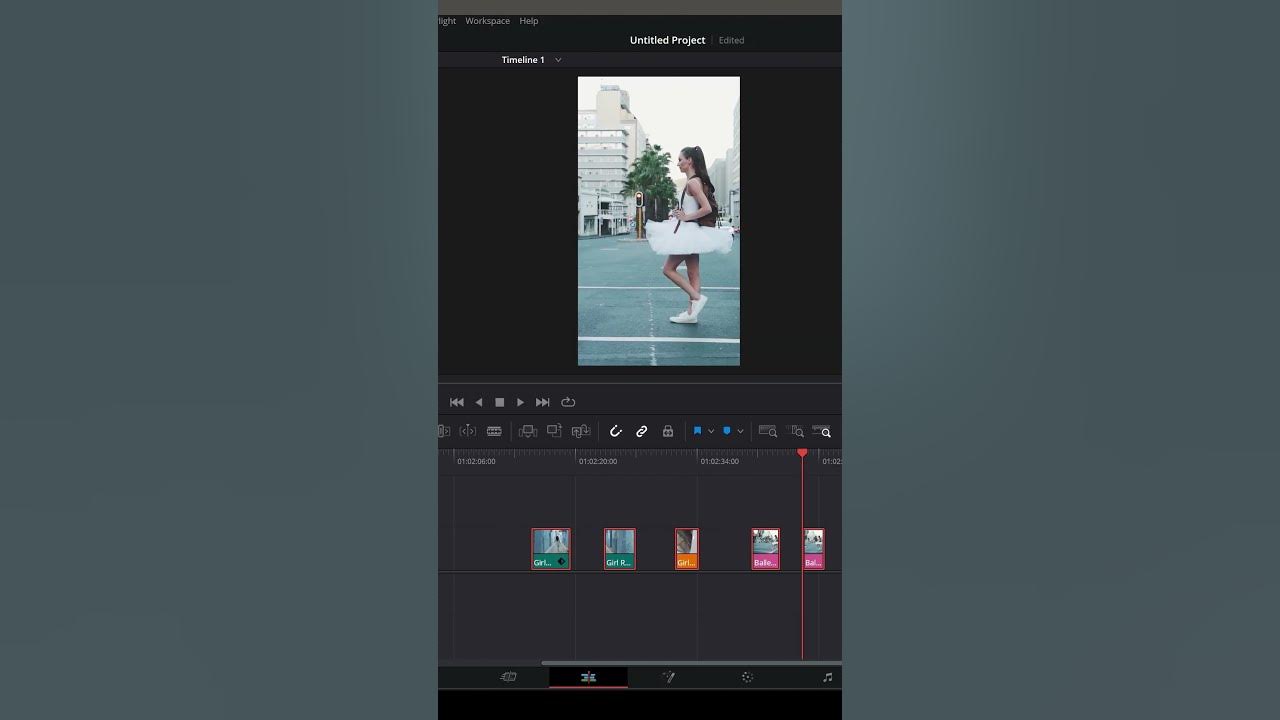Insert clip button in toolbar
The image size is (1280, 720).
(x=528, y=431)
